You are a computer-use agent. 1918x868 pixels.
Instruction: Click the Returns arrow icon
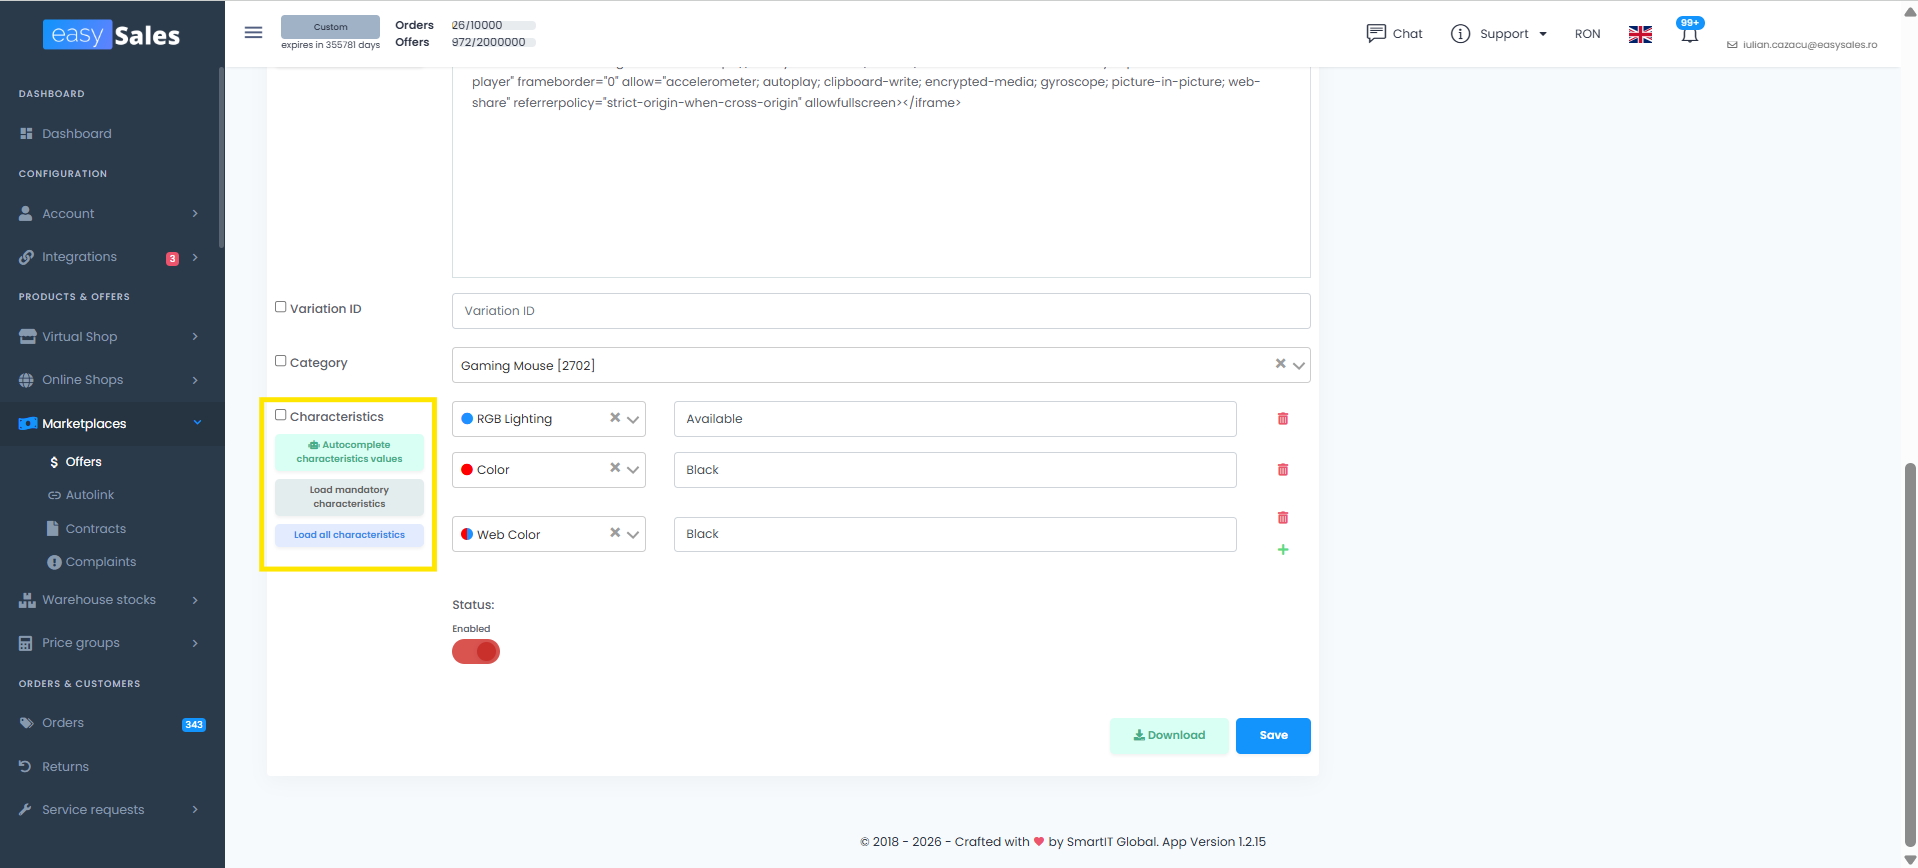(26, 767)
